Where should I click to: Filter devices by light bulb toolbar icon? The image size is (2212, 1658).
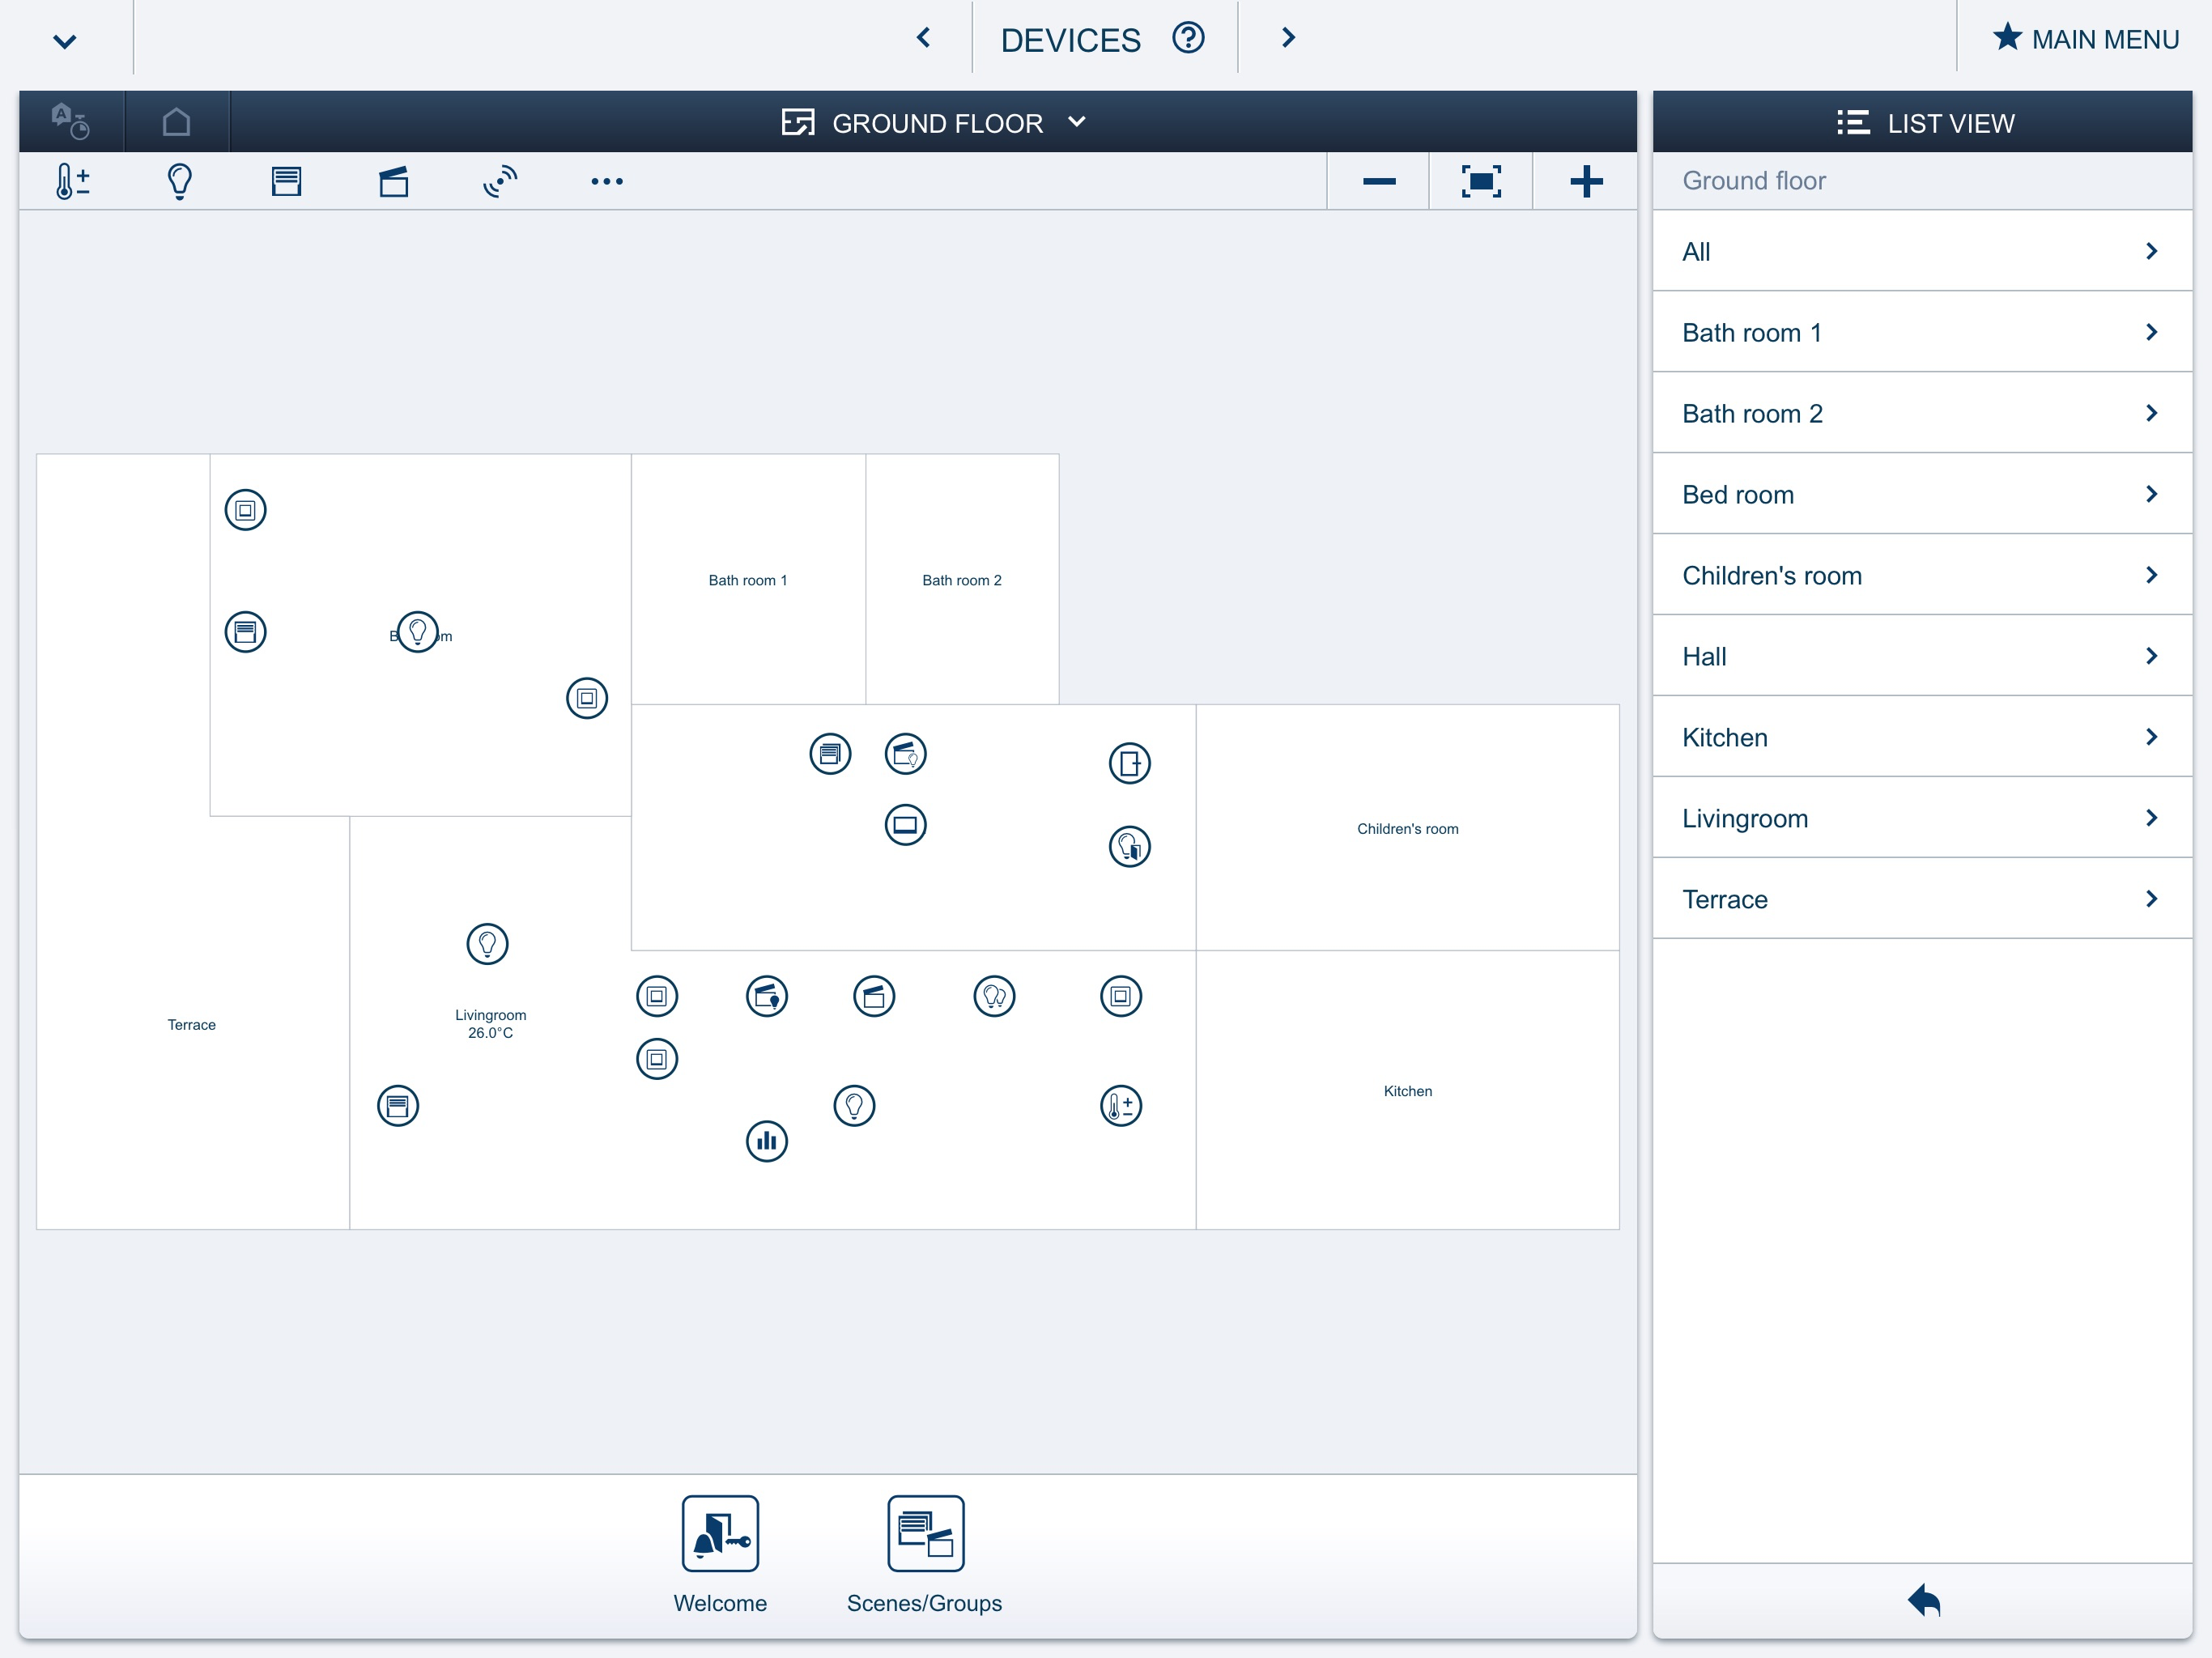tap(179, 181)
